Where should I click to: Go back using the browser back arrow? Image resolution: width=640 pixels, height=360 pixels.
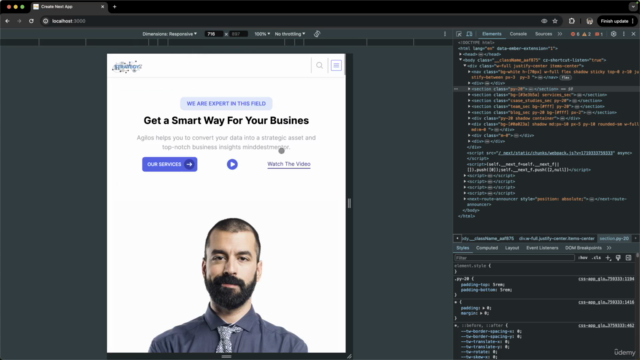coord(7,21)
